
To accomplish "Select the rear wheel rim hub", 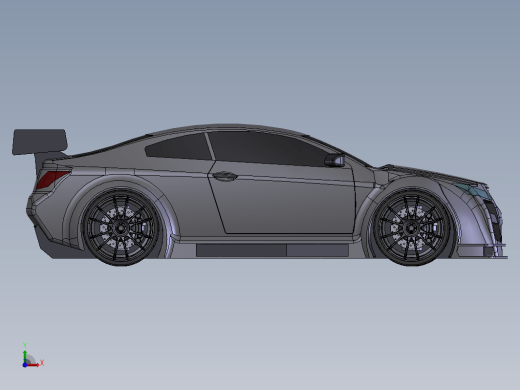I will [x=120, y=228].
